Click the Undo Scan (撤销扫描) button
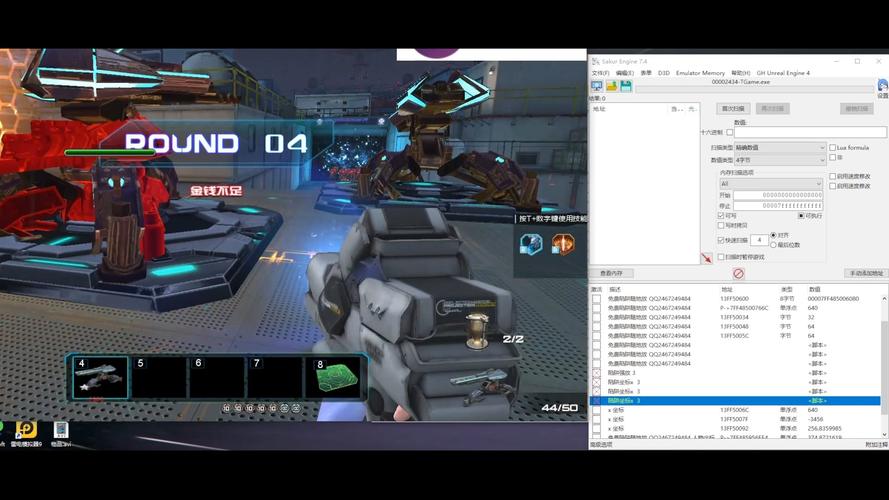Screen dimensions: 889x500 [857, 108]
